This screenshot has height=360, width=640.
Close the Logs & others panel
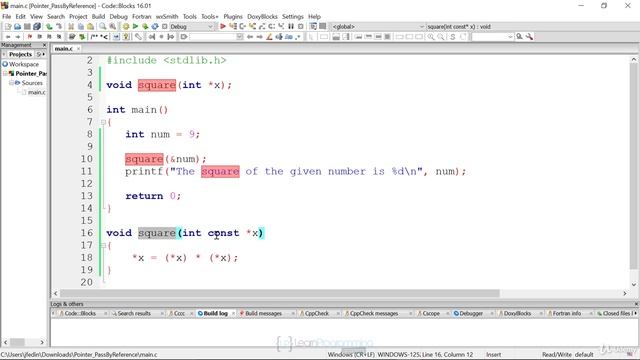(x=636, y=304)
